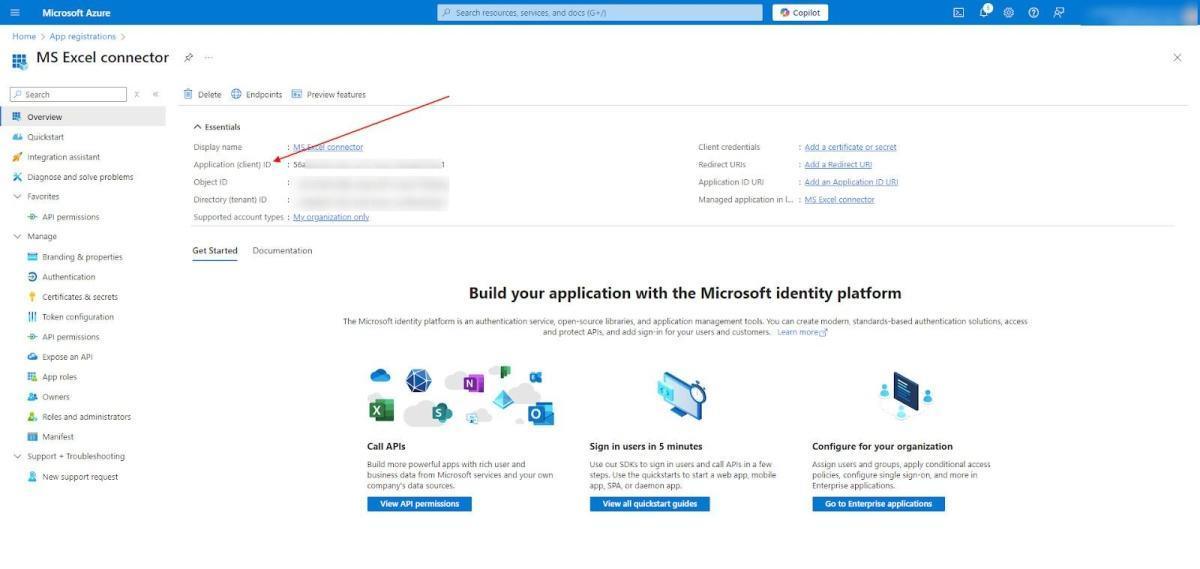Click the Directory (tenant) ID label
The height and width of the screenshot is (569, 1200).
(230, 200)
